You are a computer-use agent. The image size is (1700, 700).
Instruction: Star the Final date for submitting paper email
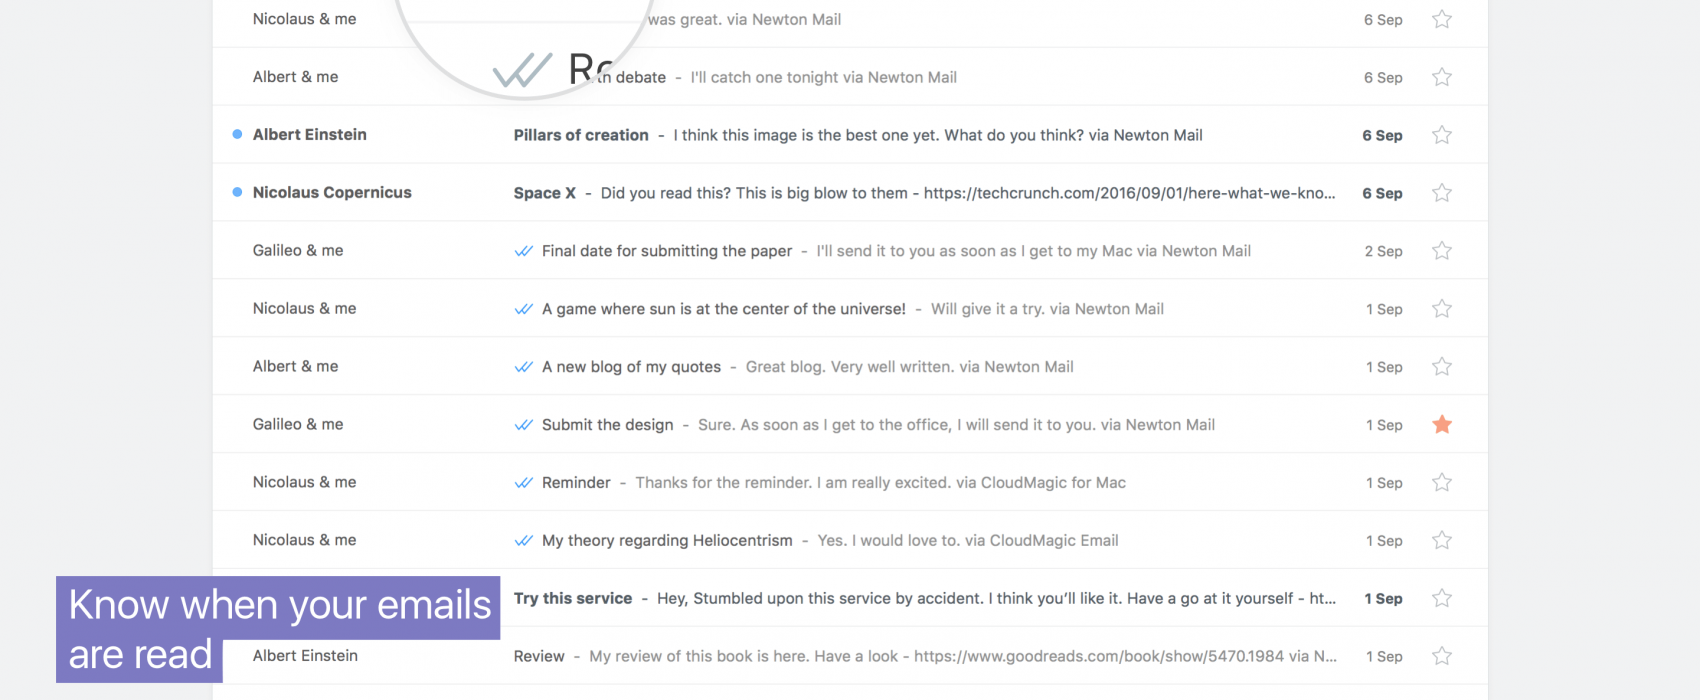click(x=1441, y=251)
